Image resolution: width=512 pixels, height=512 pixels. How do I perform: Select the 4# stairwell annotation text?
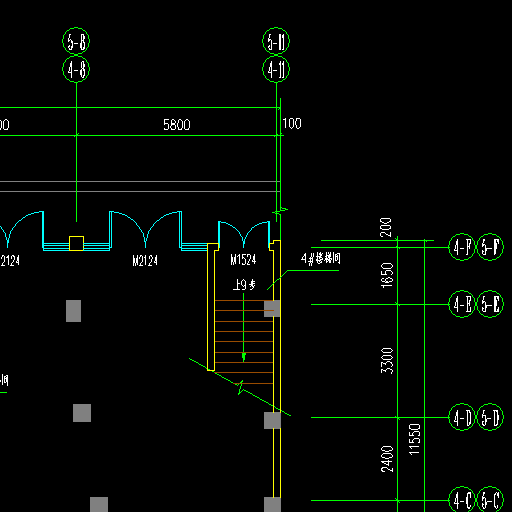[321, 258]
